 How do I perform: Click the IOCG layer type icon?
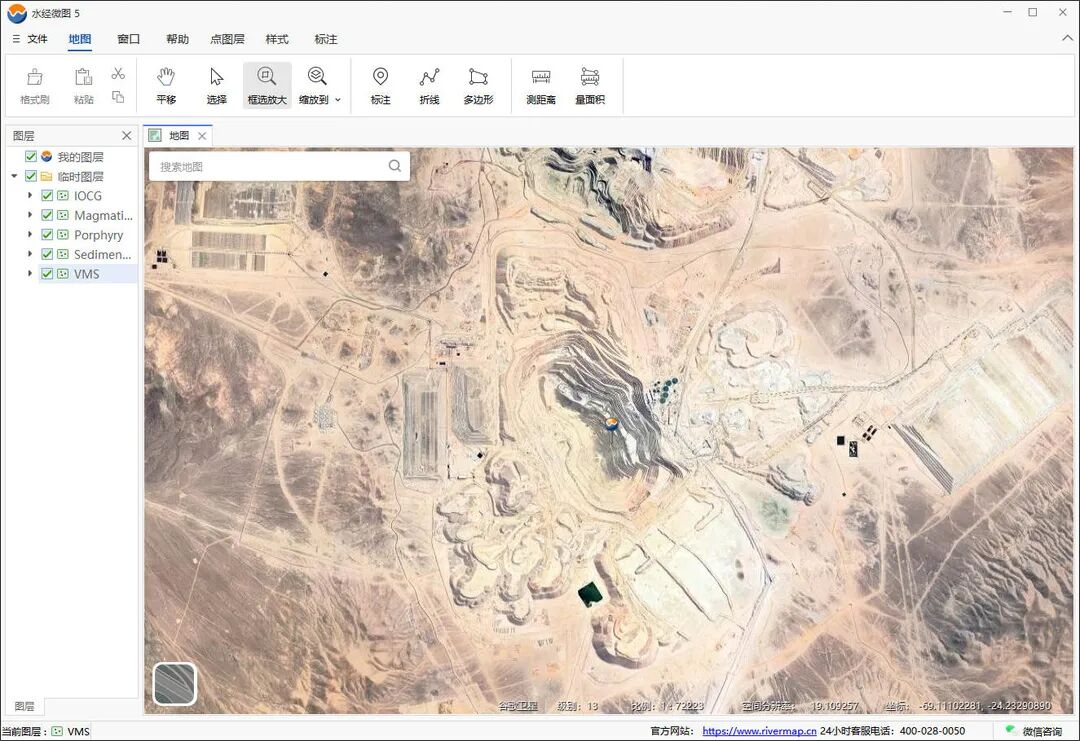click(63, 196)
